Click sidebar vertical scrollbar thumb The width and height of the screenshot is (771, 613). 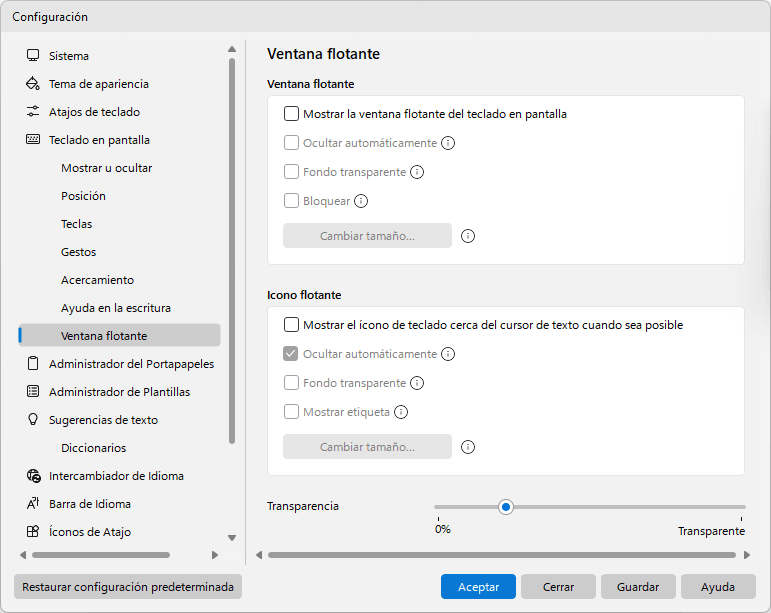click(x=232, y=251)
